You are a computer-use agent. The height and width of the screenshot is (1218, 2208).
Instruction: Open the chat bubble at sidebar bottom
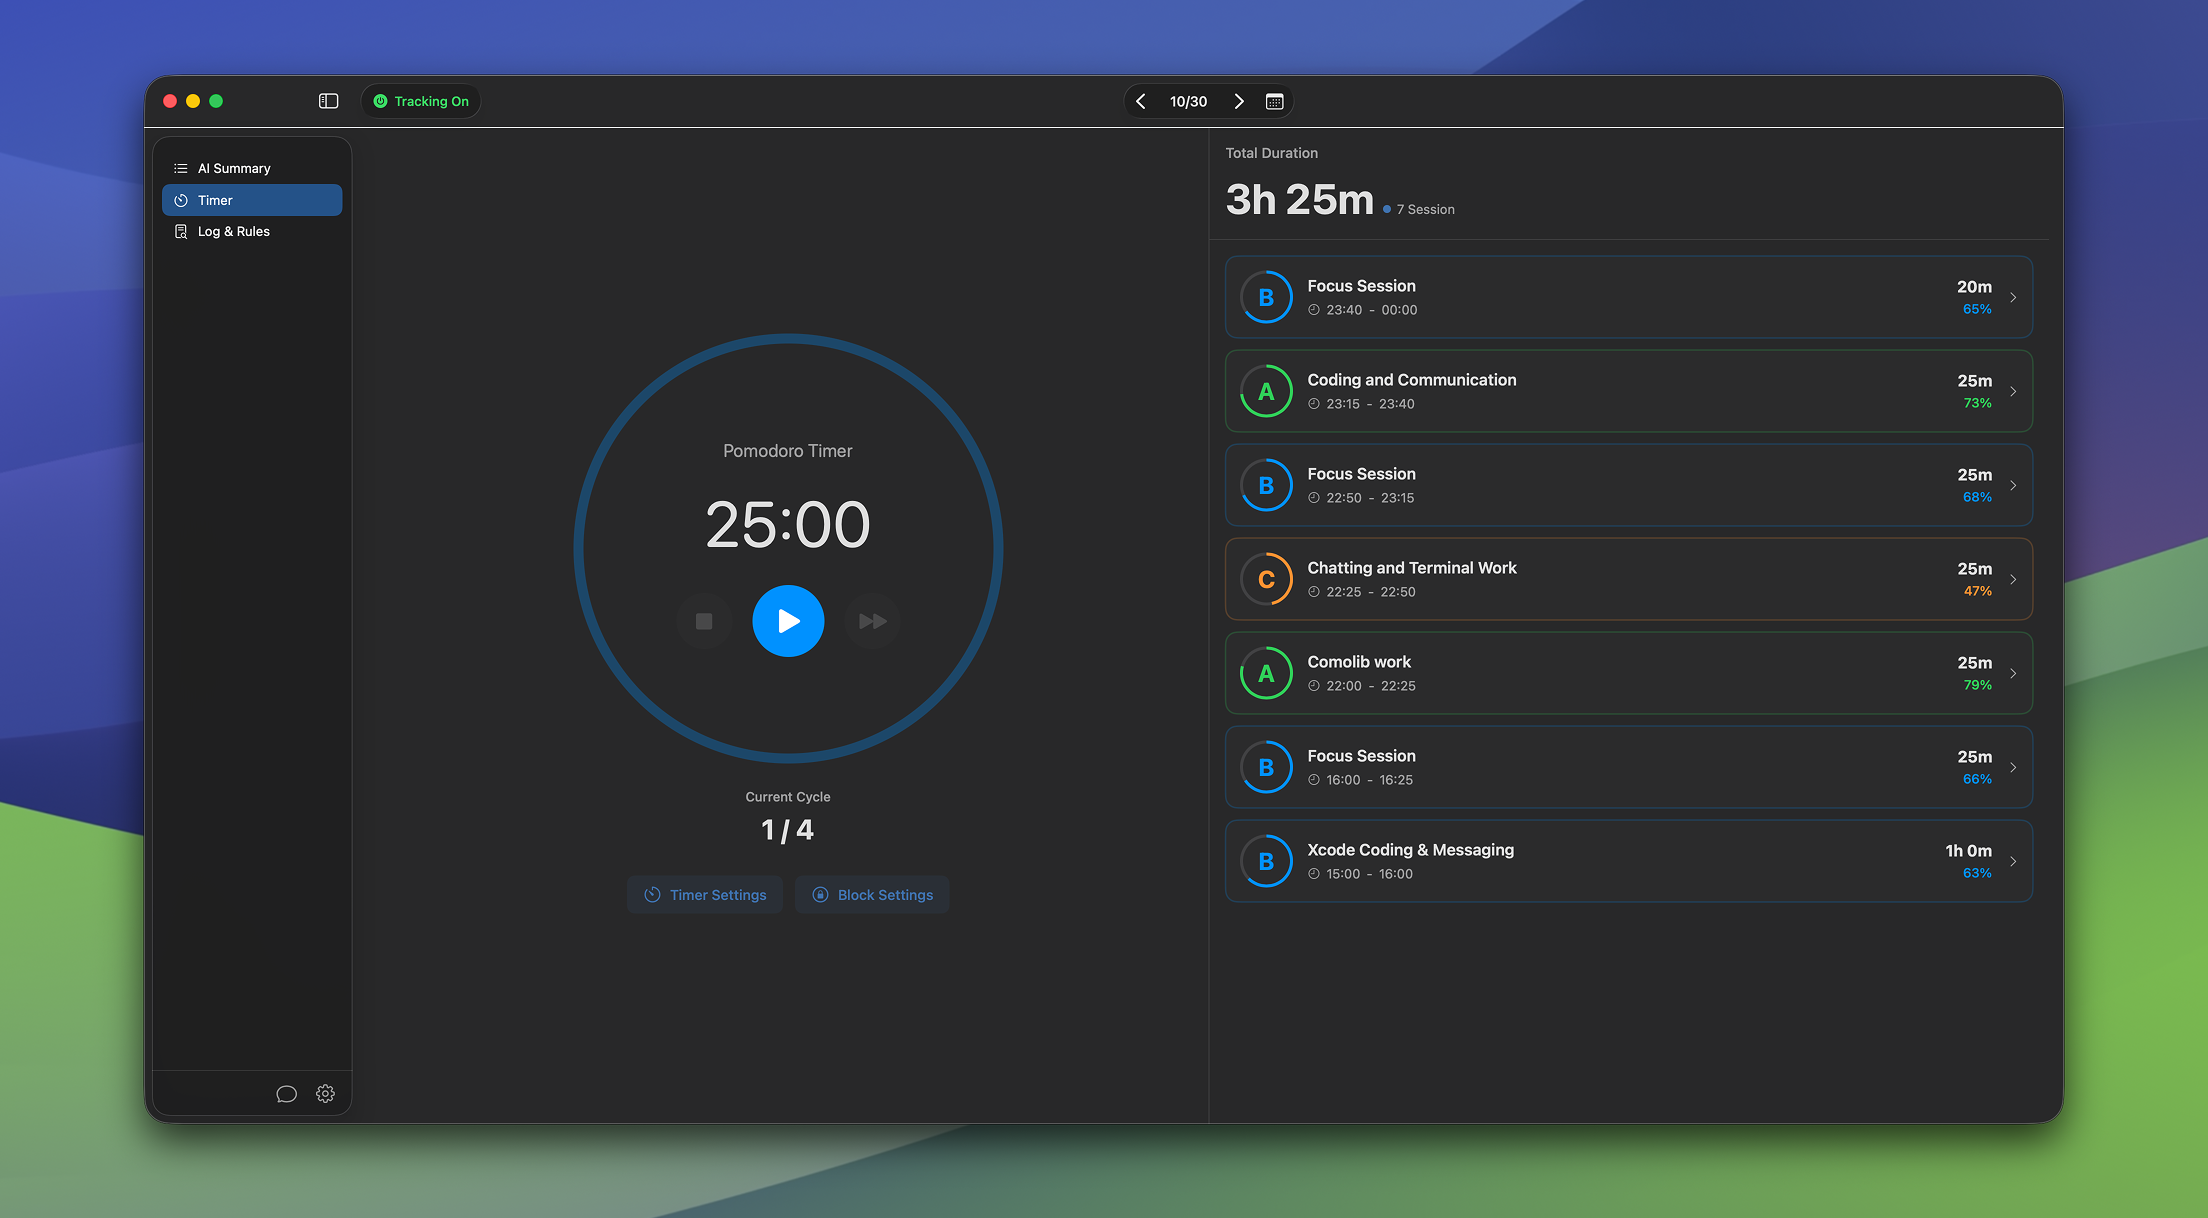(286, 1093)
